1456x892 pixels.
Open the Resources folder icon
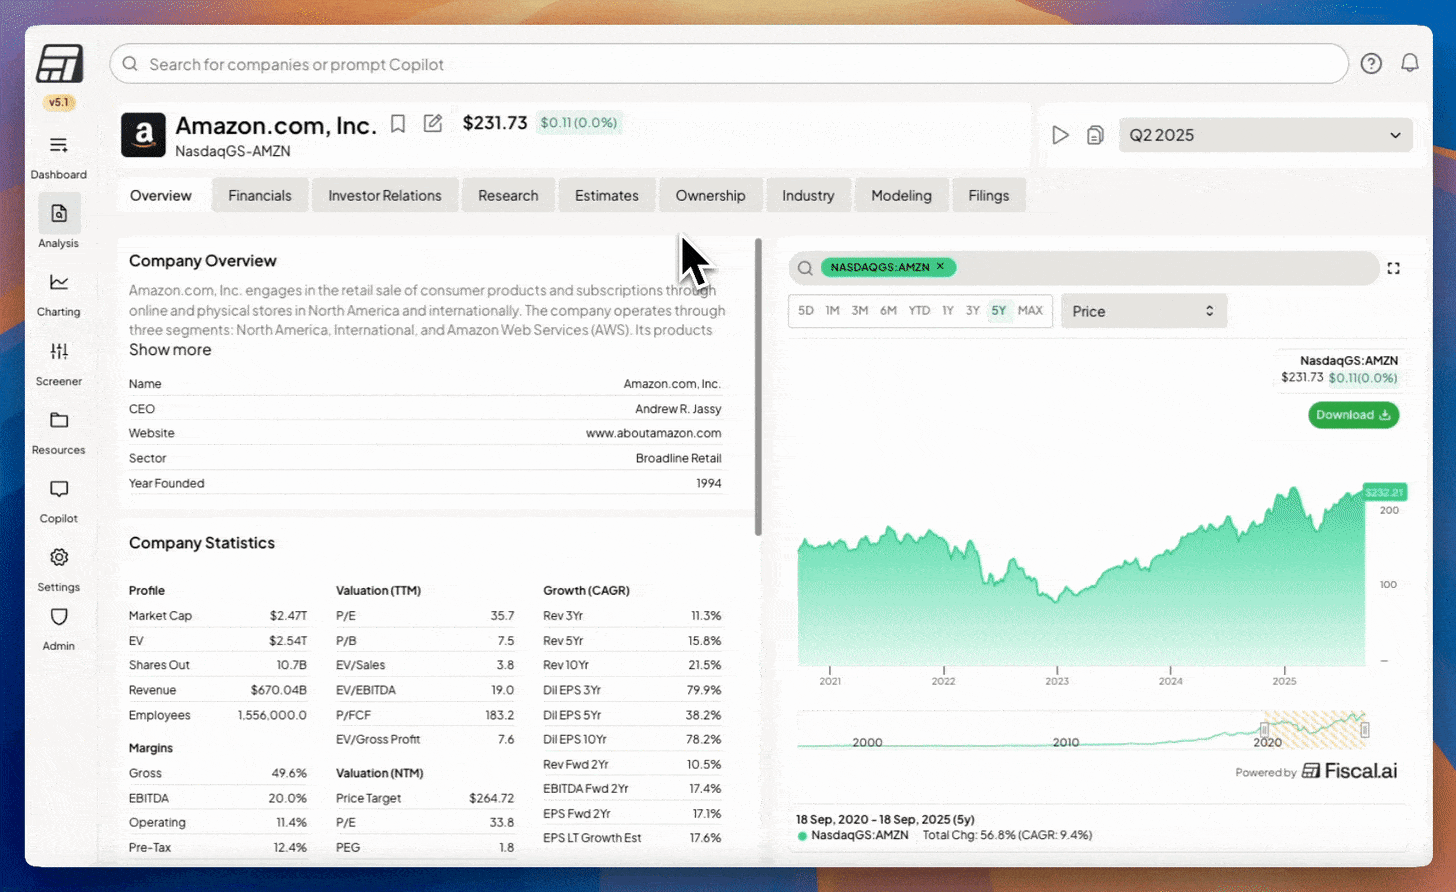pyautogui.click(x=59, y=420)
